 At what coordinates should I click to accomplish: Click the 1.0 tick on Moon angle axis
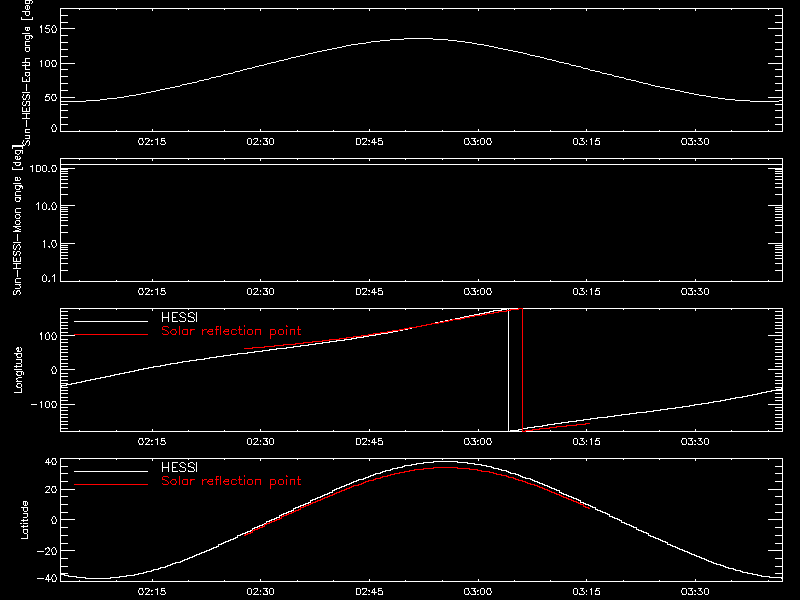point(49,244)
